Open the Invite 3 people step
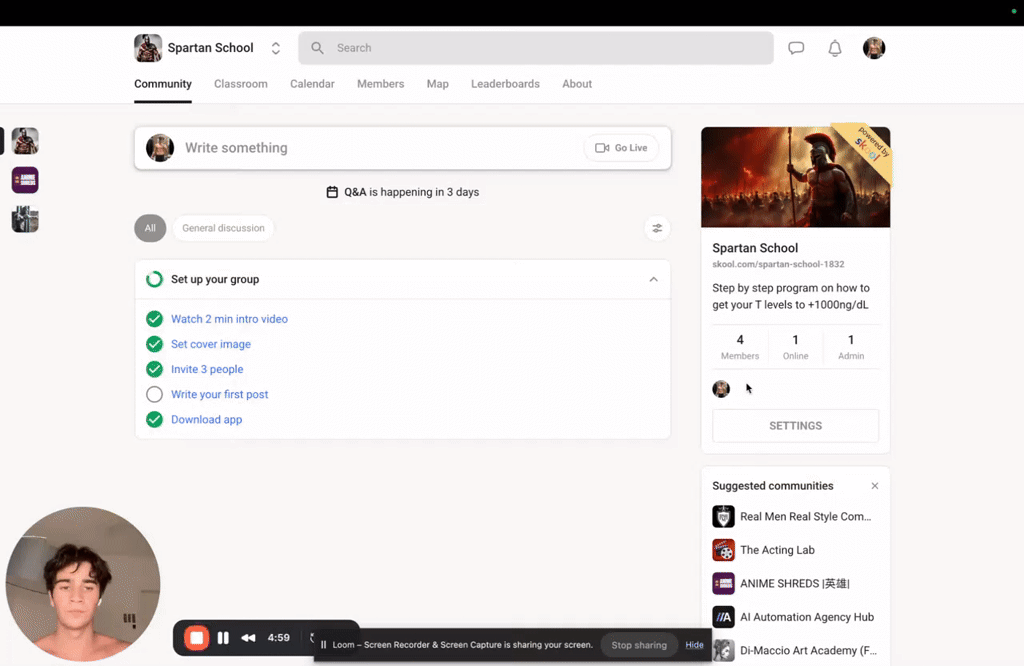 [207, 370]
